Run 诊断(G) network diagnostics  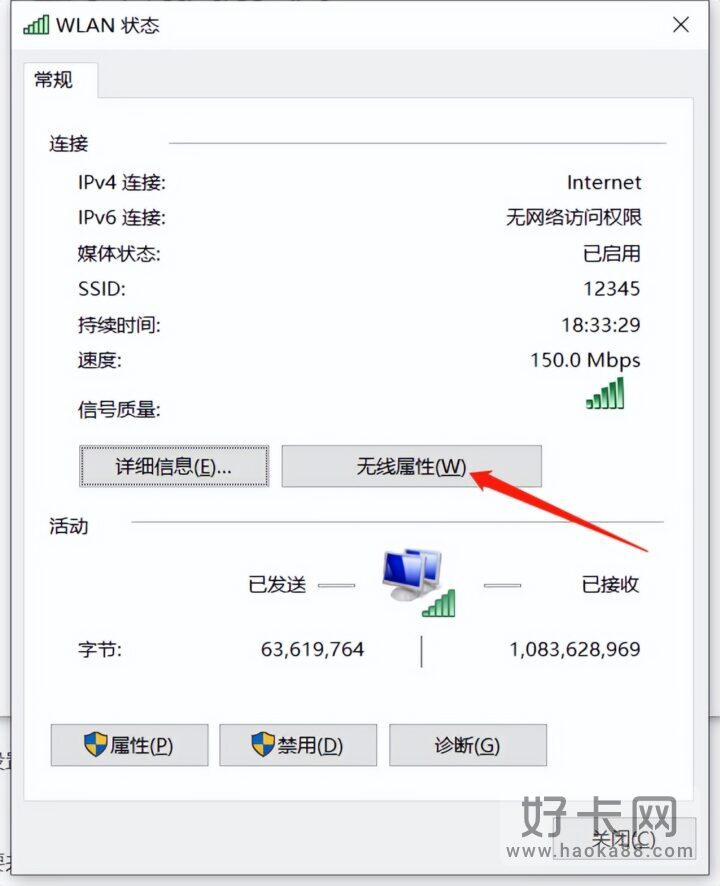[x=468, y=745]
